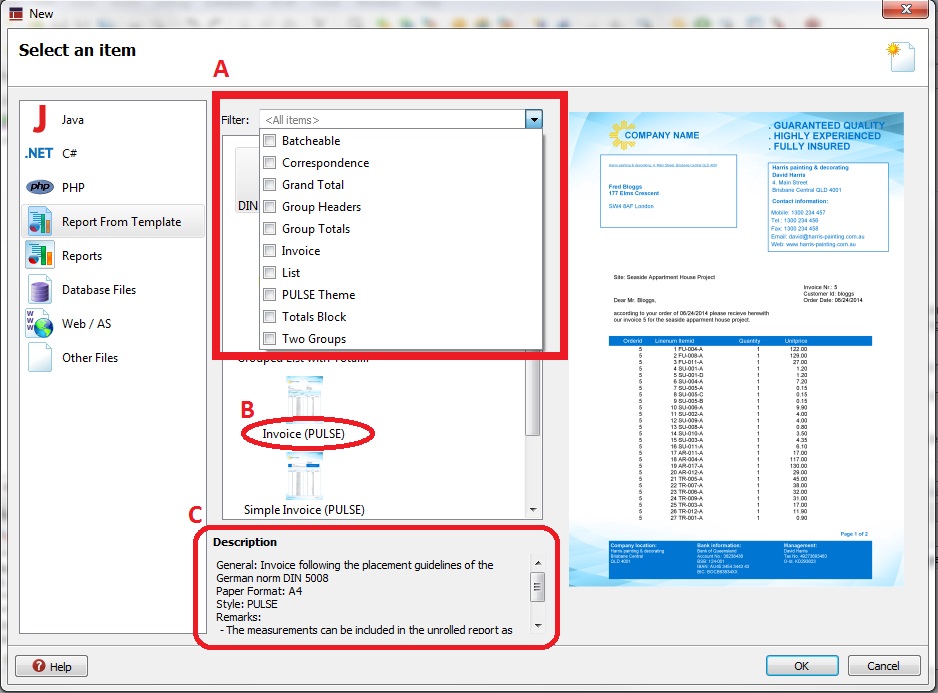Click the red Help question mark icon

coord(39,665)
